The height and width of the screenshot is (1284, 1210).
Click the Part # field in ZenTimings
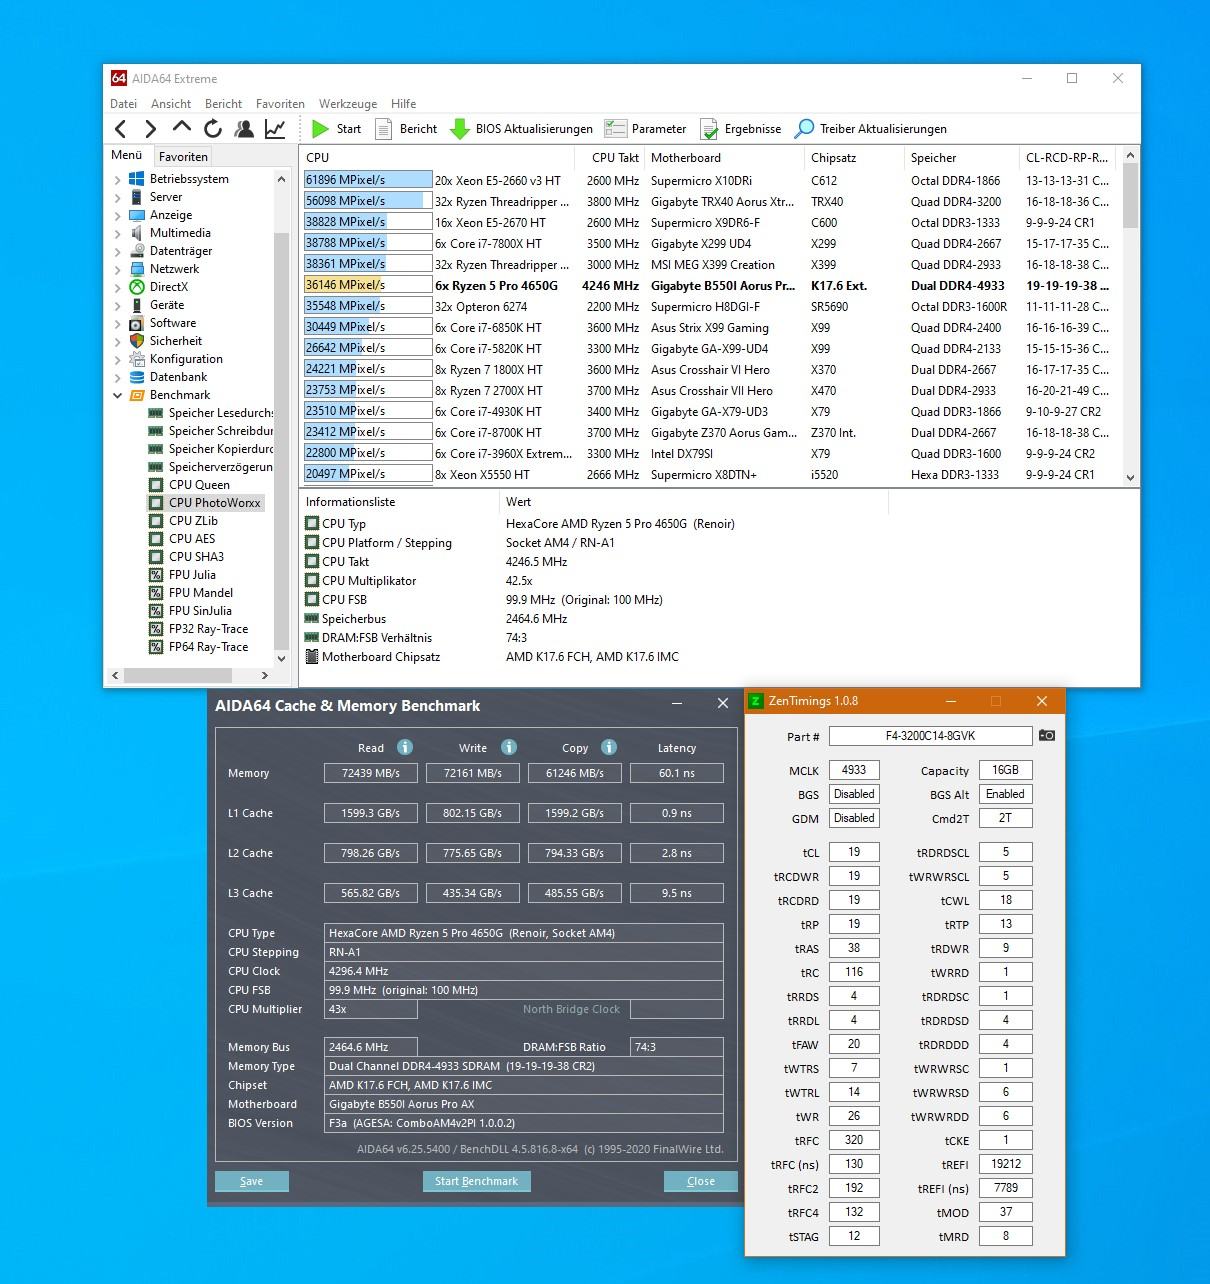pos(931,736)
